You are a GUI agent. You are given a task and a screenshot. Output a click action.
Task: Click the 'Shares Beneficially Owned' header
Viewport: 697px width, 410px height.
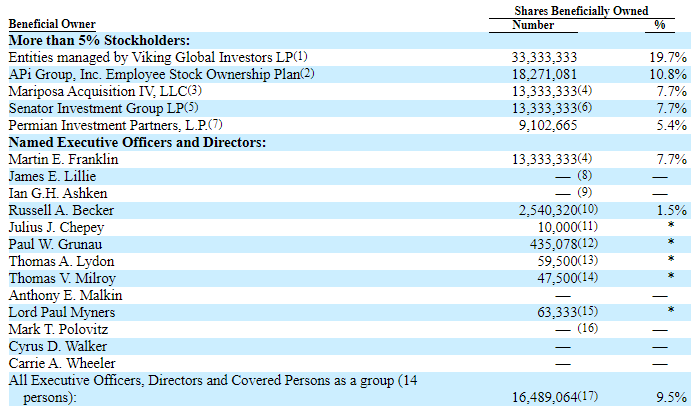pos(581,11)
